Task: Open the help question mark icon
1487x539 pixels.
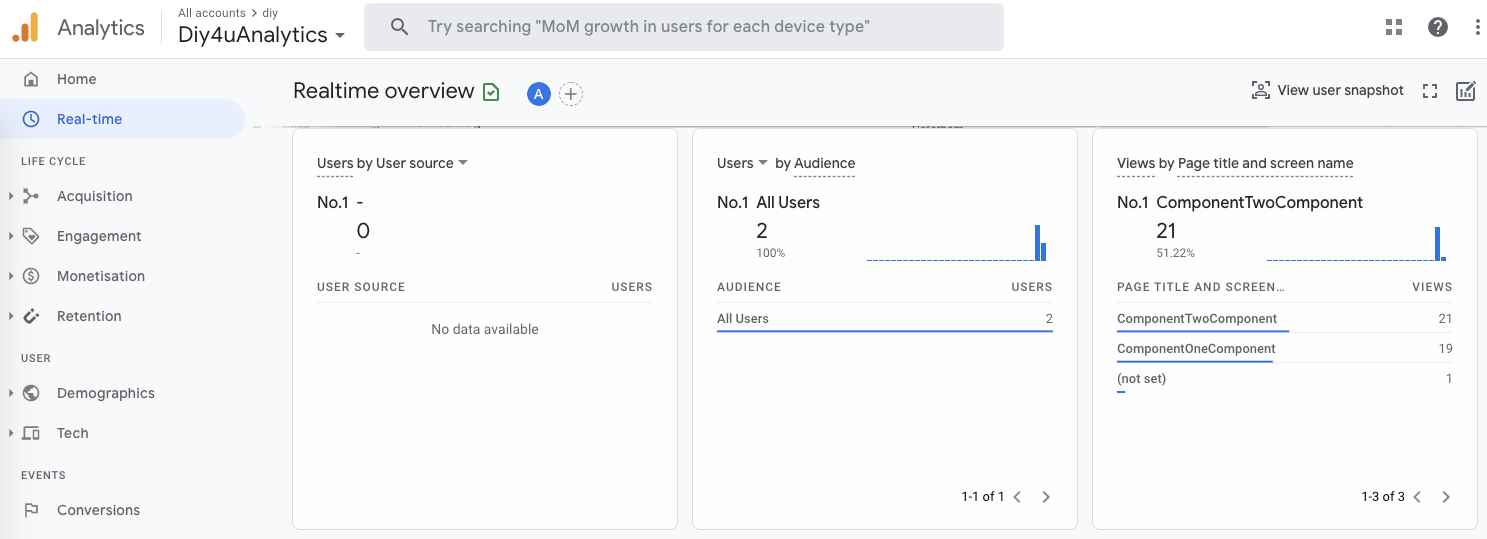Action: [1438, 27]
